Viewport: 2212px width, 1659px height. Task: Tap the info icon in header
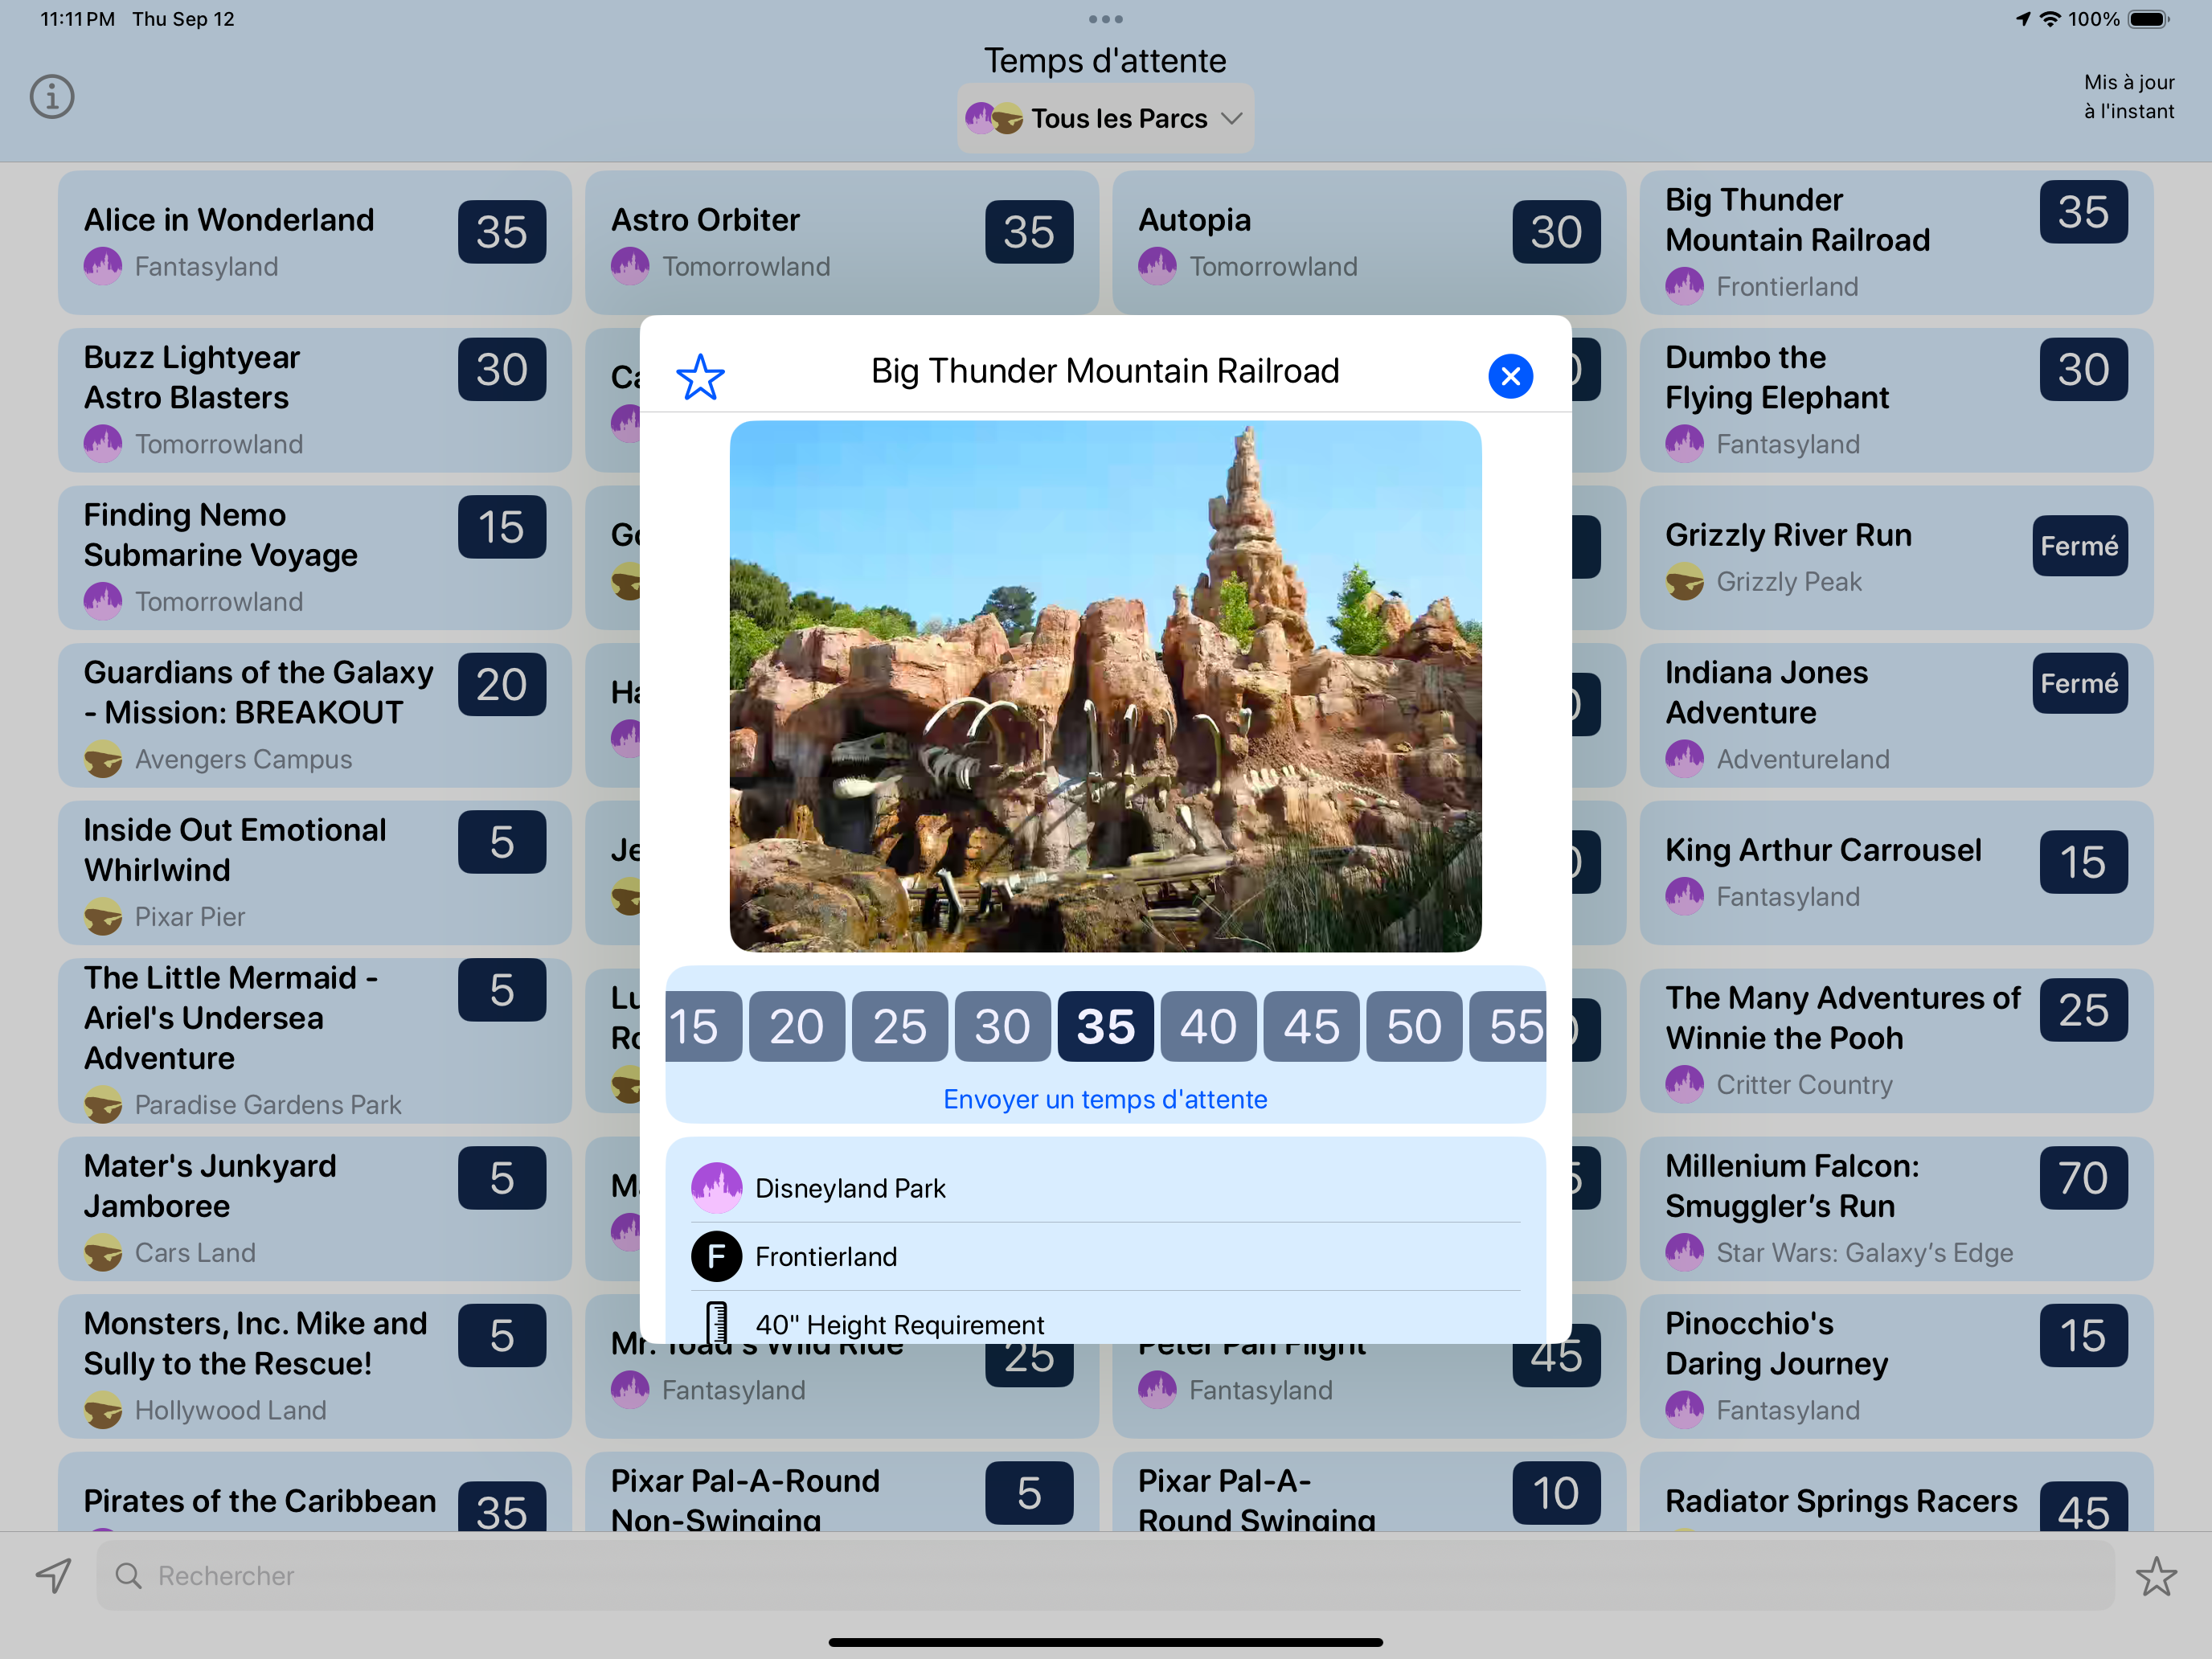[x=52, y=97]
